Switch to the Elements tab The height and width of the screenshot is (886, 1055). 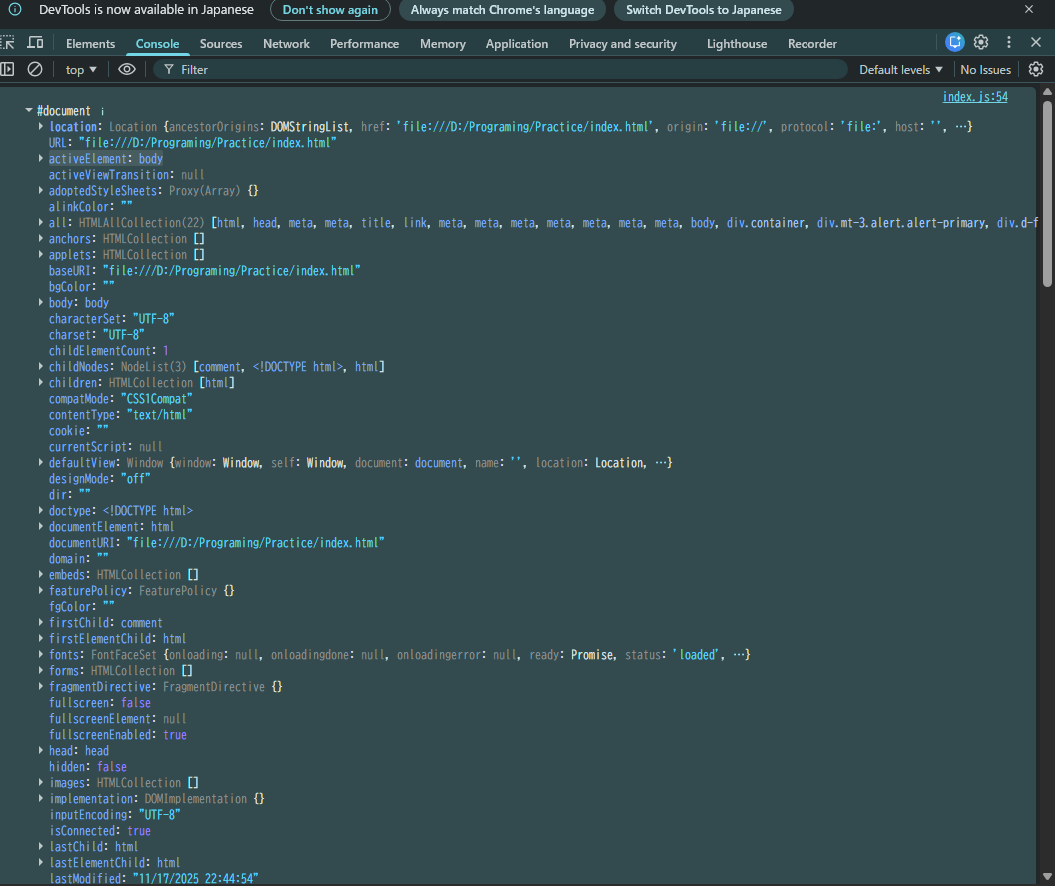click(90, 43)
